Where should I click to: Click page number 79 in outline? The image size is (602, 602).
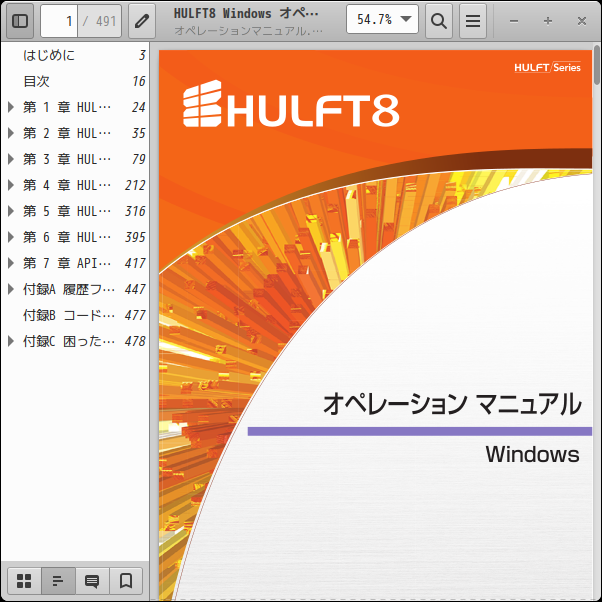point(139,159)
